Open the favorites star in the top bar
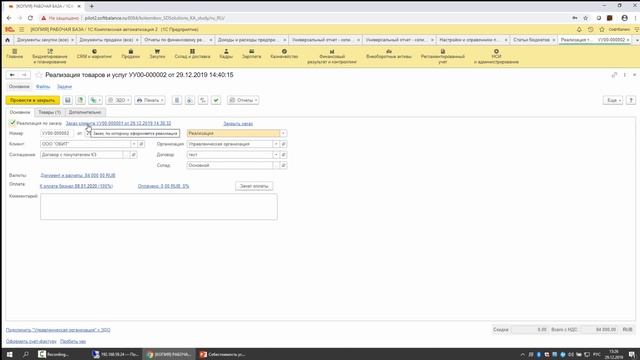Image resolution: width=640 pixels, height=360 pixels. click(x=602, y=29)
